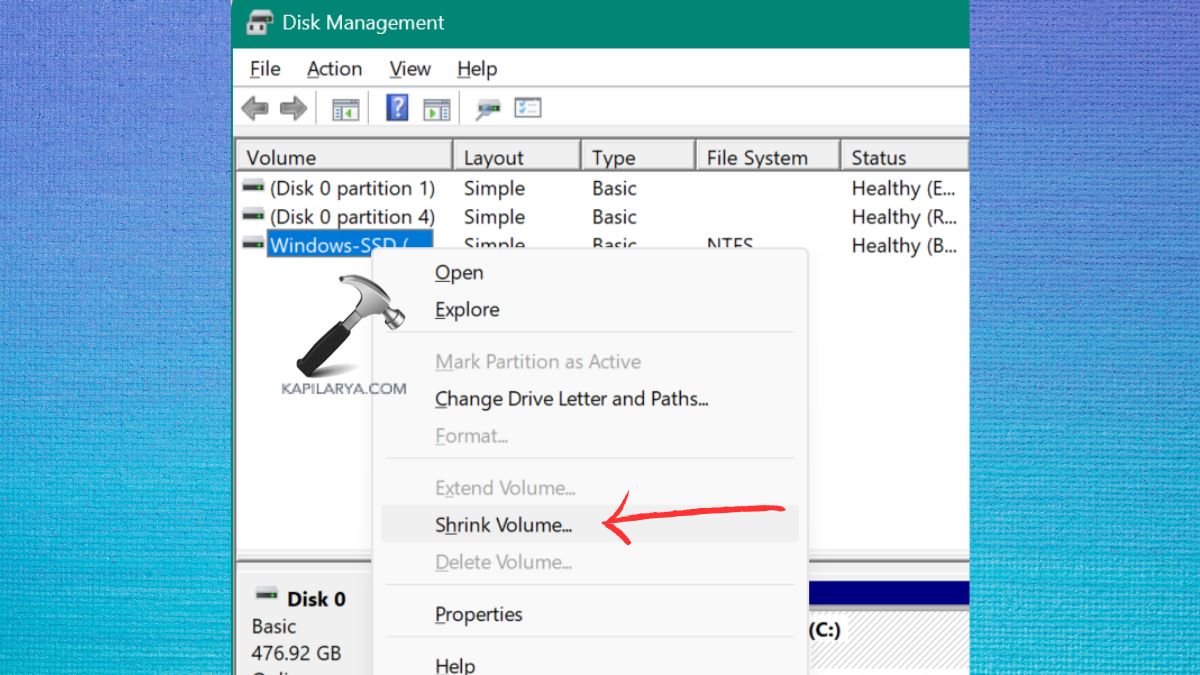Click the Disk Management title bar icon

(260, 22)
